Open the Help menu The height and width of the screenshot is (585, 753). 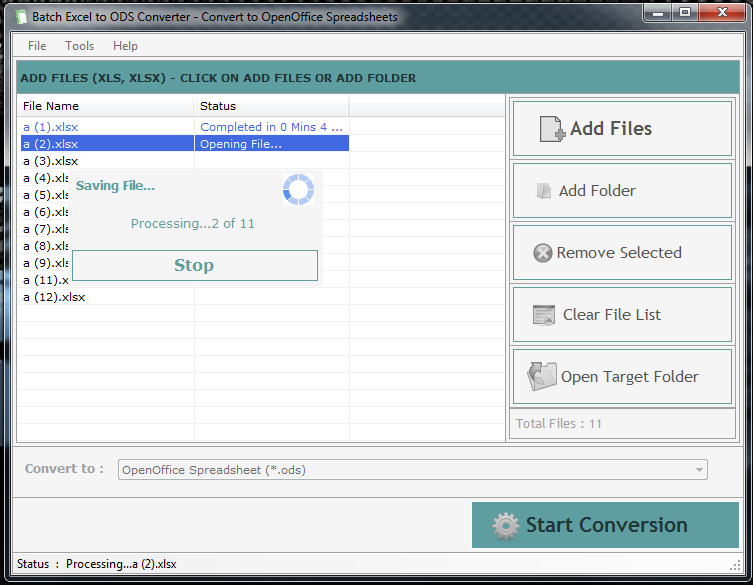[x=125, y=46]
